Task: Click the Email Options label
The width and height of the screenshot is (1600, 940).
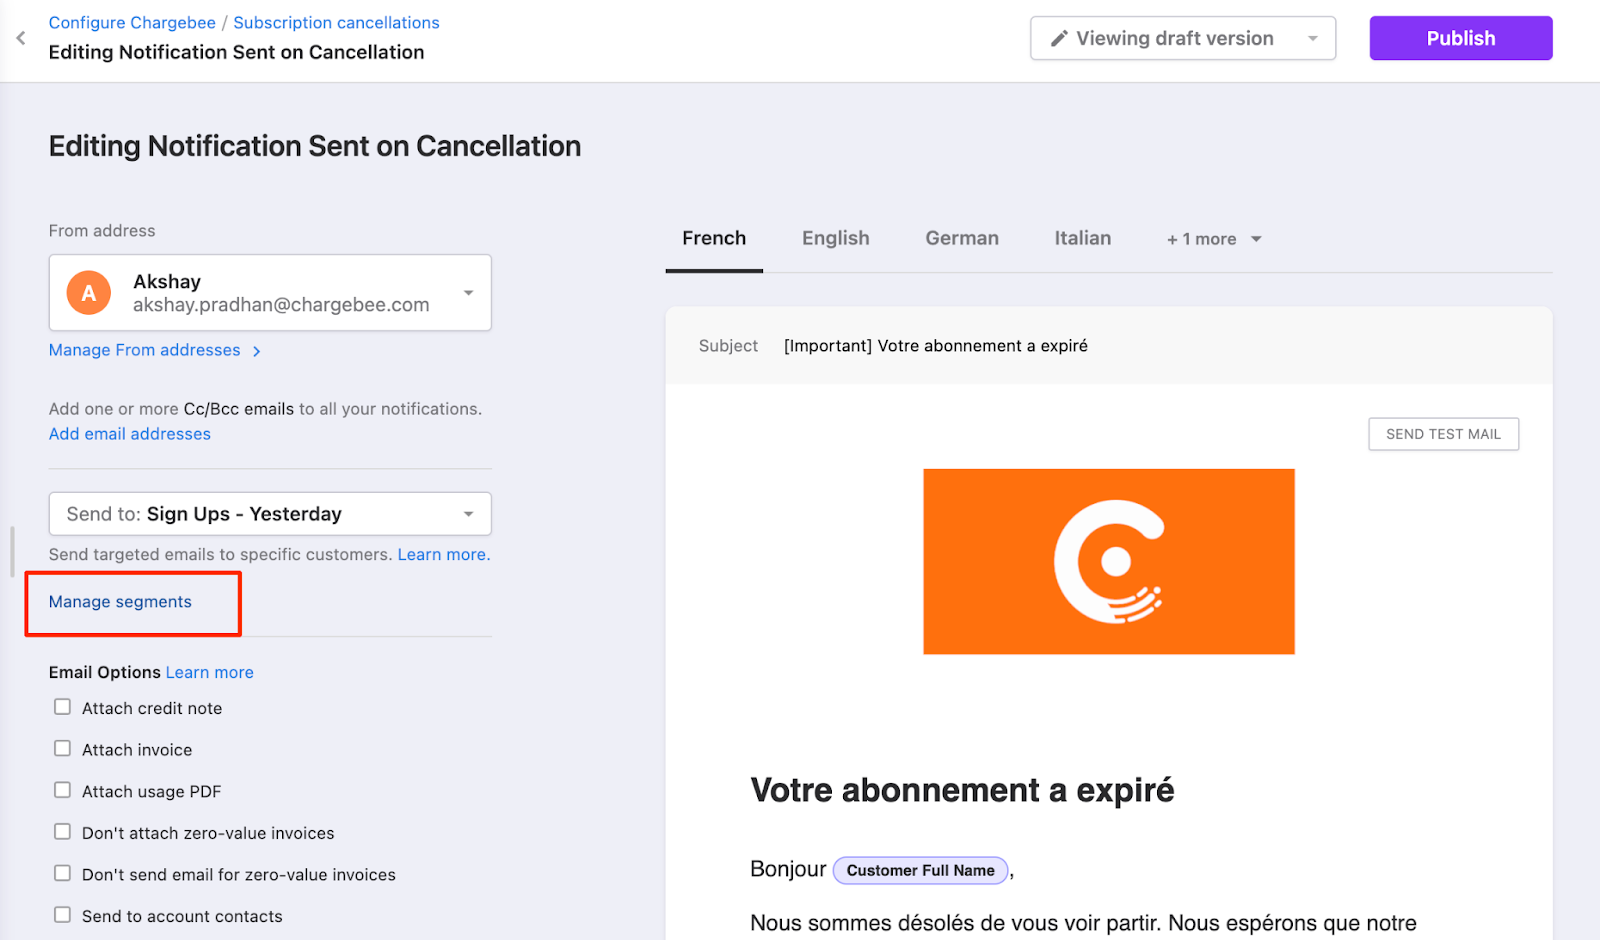Action: 105,673
